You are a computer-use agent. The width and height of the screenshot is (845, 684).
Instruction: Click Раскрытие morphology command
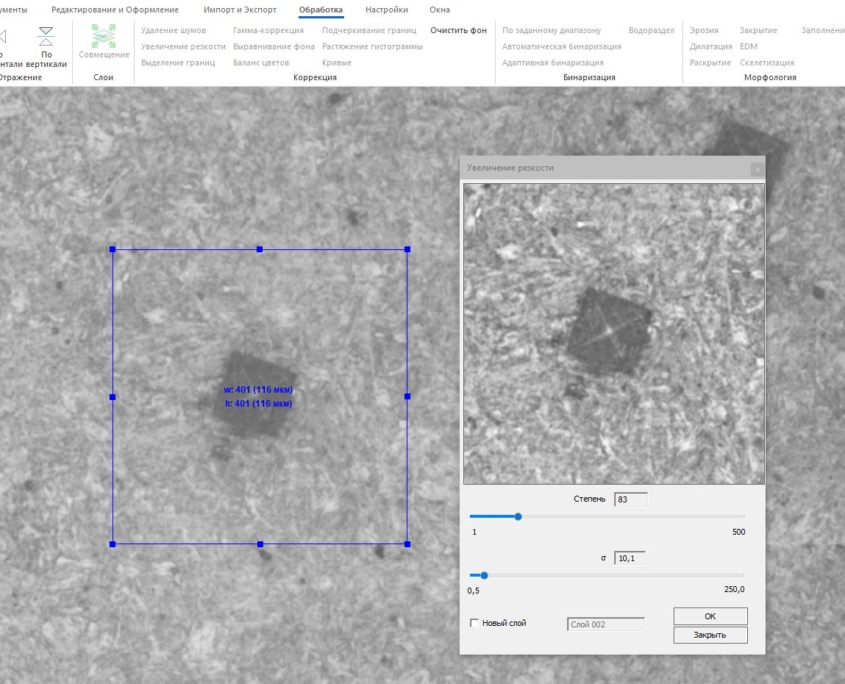click(710, 63)
